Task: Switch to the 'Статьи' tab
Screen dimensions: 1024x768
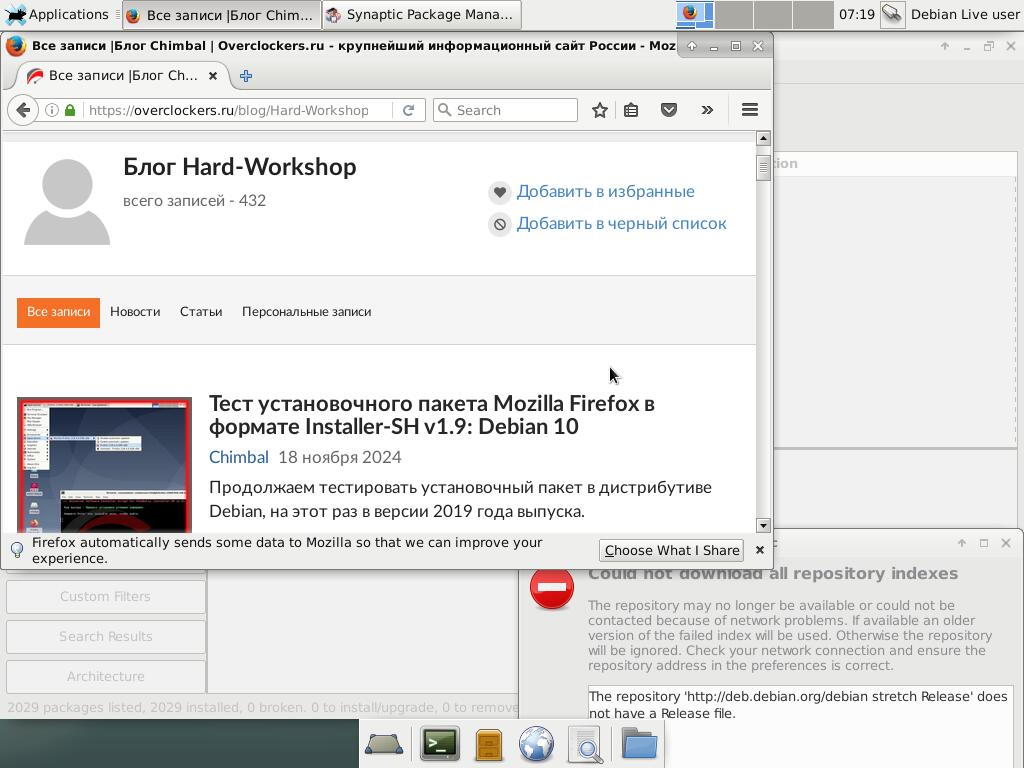Action: click(201, 312)
